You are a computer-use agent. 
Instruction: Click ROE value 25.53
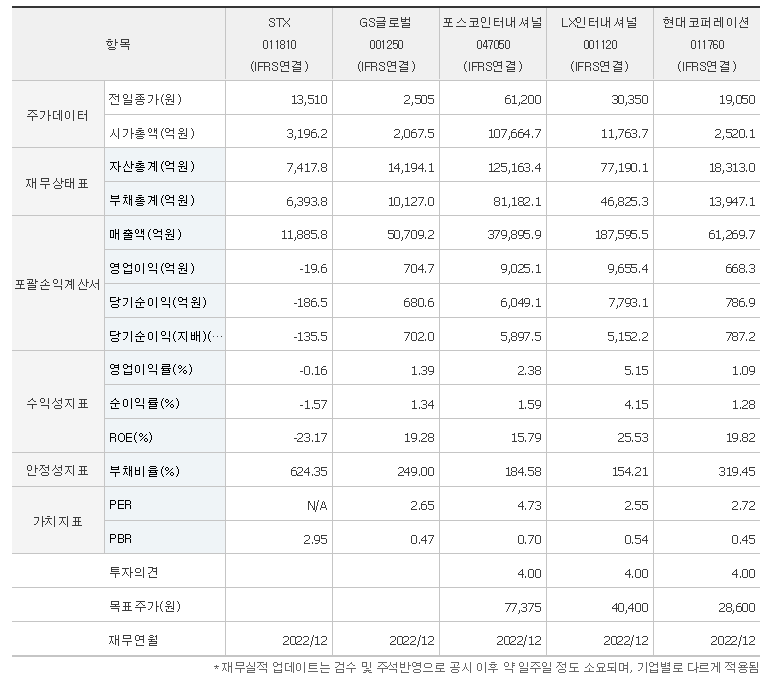[632, 437]
